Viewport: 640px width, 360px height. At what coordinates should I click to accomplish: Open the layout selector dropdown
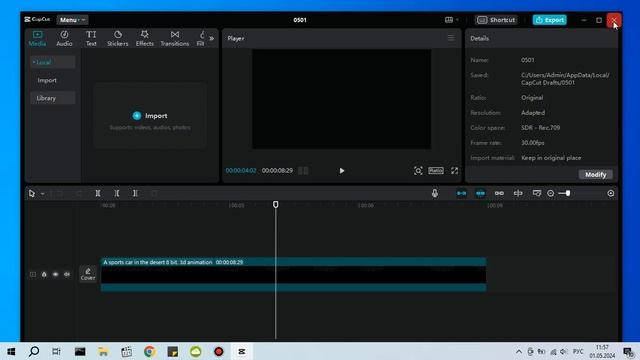point(451,20)
